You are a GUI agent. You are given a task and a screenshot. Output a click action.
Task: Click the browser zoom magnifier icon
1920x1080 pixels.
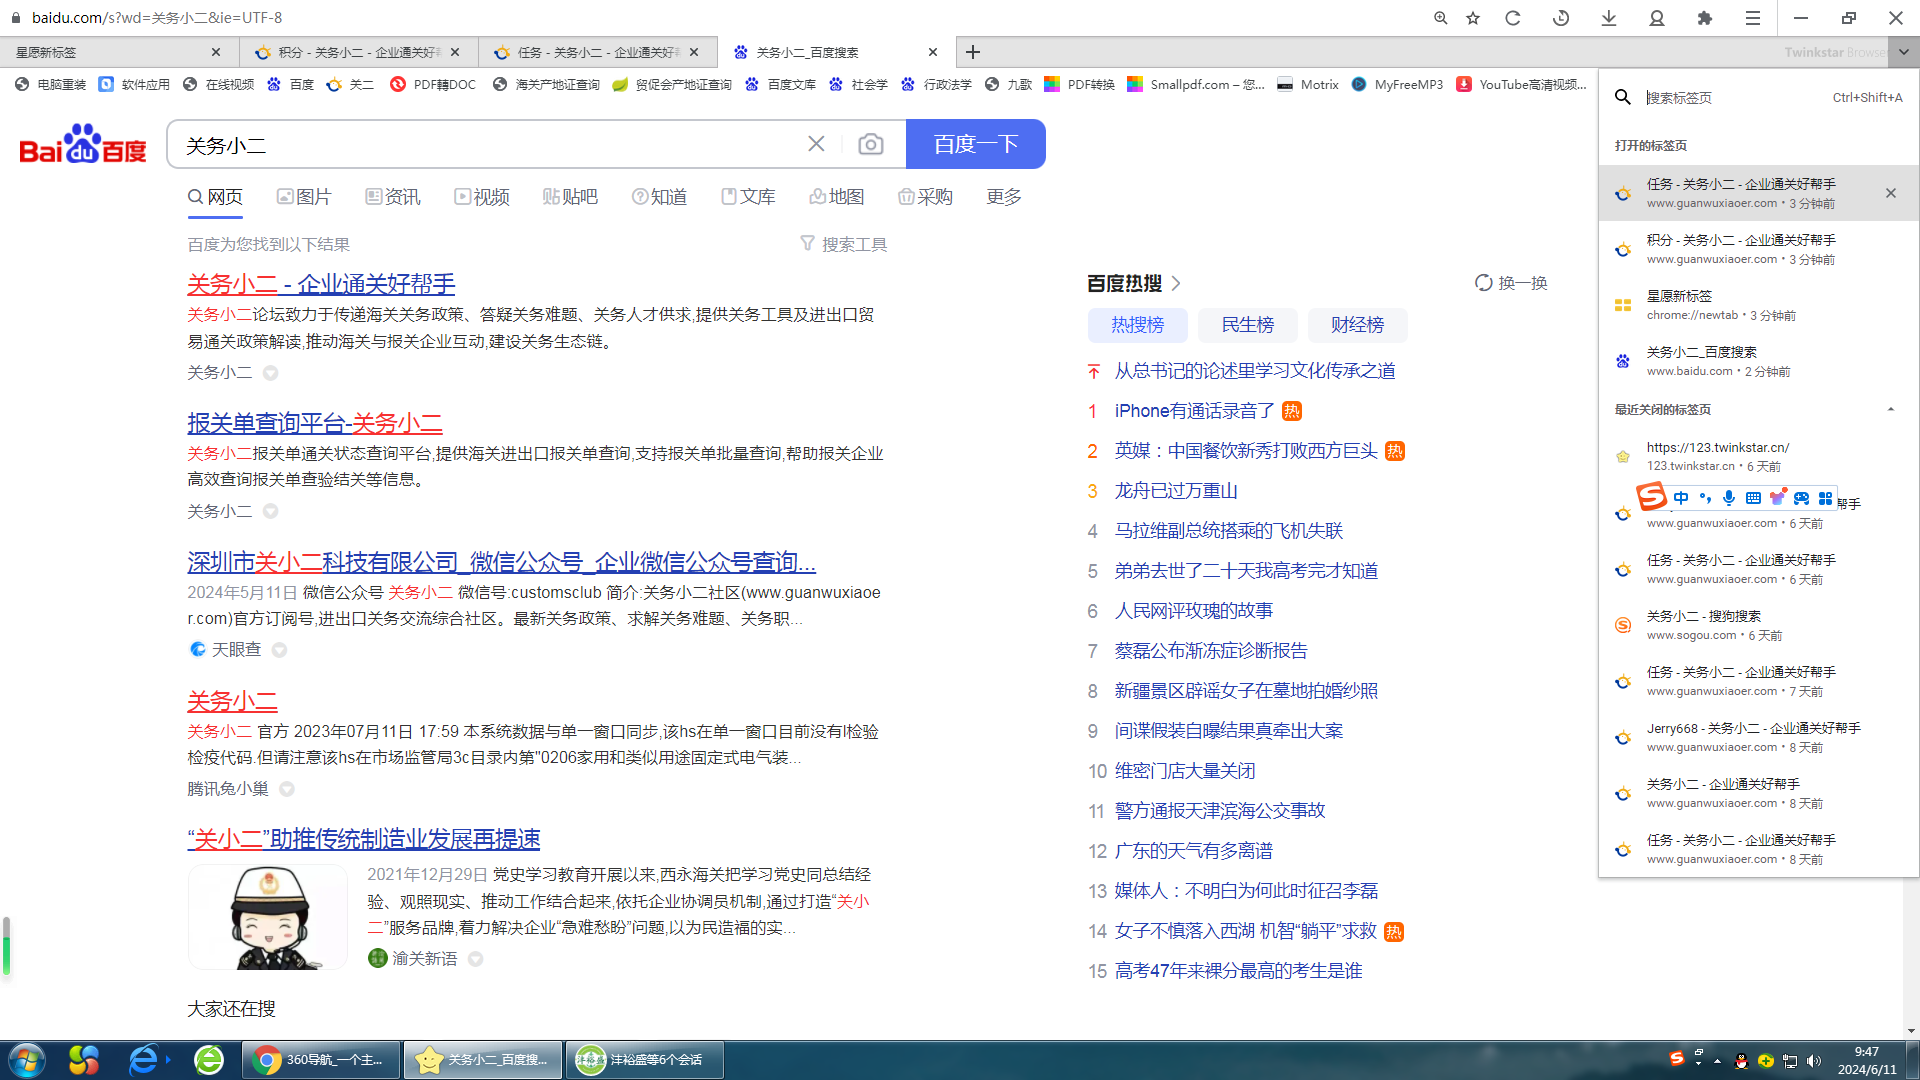click(x=1440, y=18)
